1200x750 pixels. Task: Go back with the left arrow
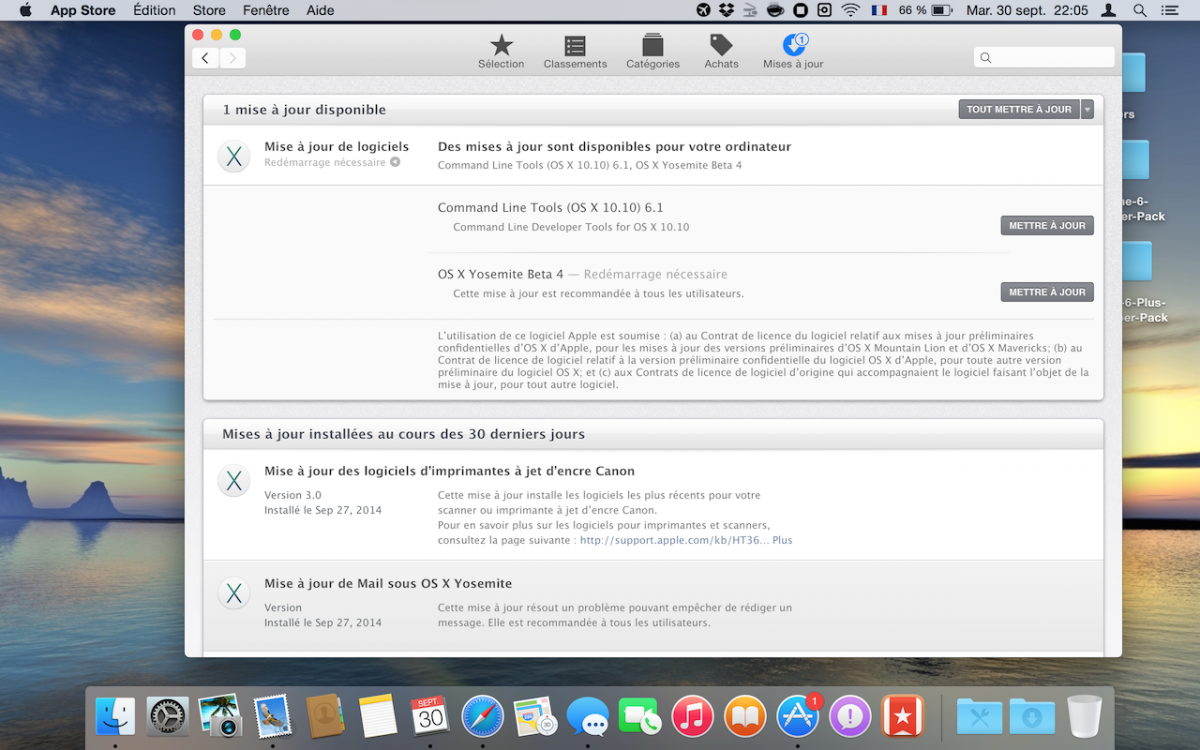coord(205,58)
